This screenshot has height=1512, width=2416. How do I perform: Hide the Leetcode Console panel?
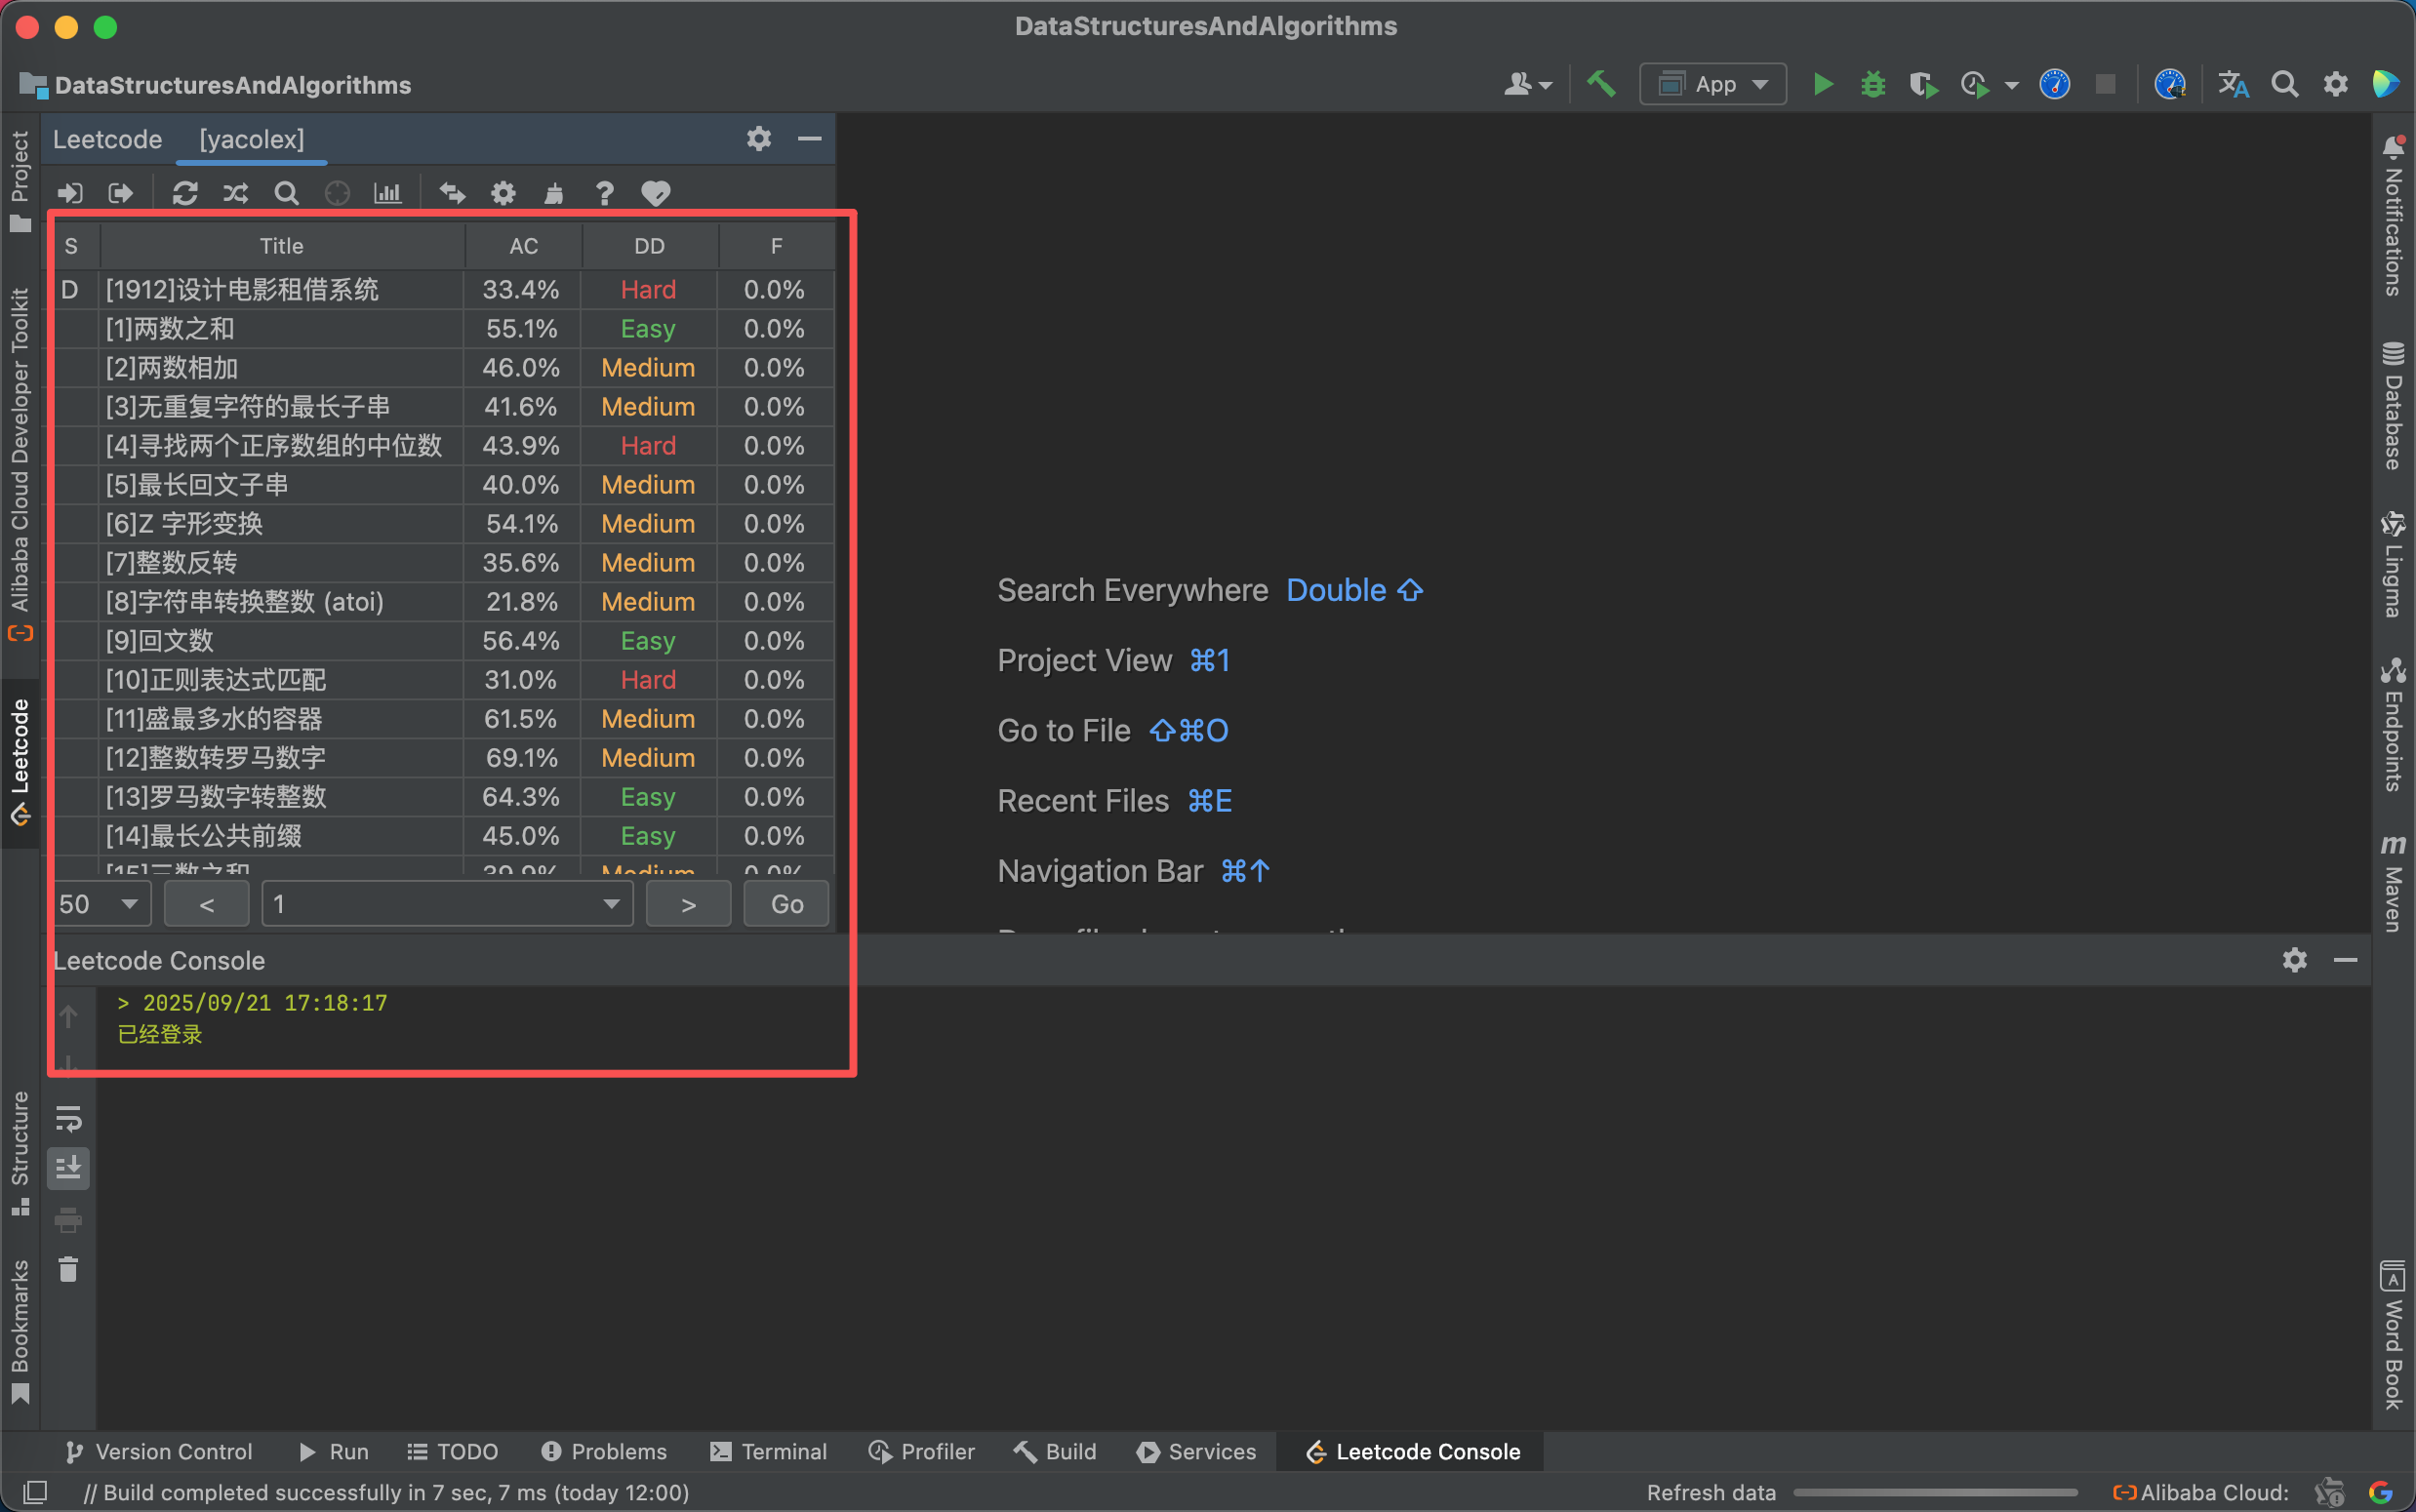2346,960
